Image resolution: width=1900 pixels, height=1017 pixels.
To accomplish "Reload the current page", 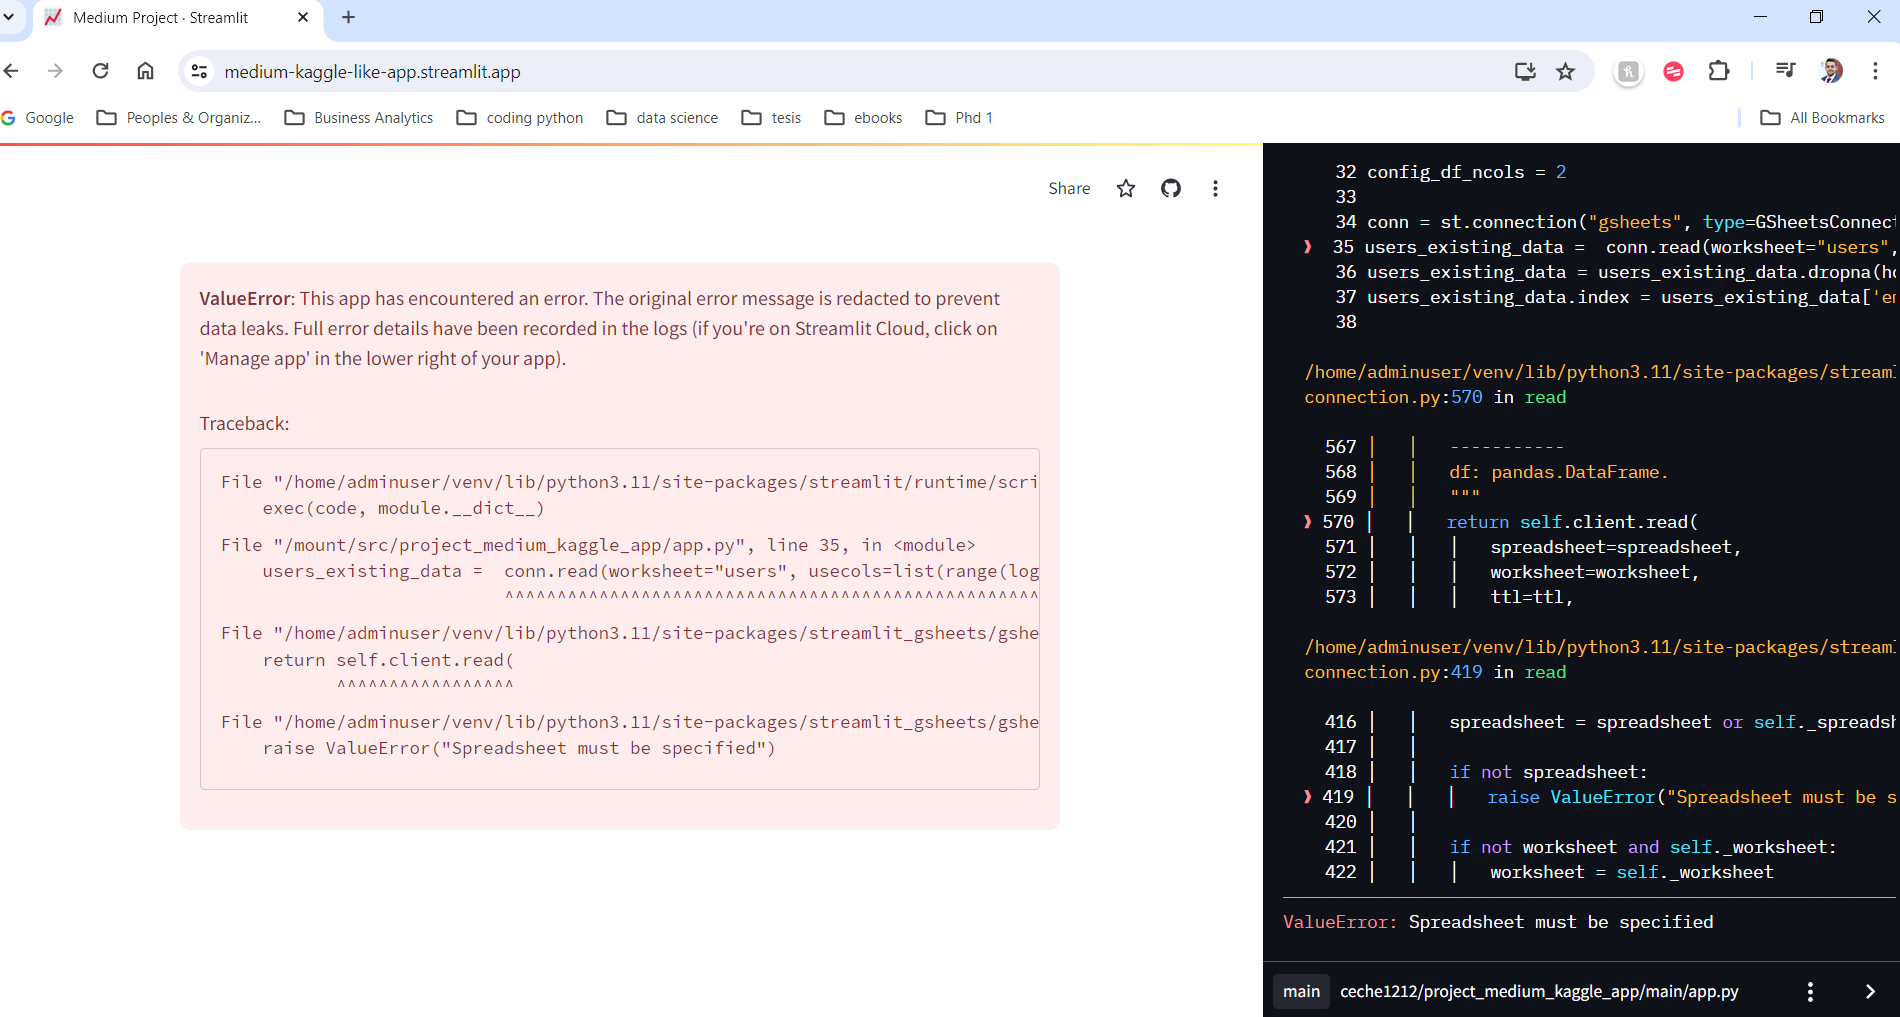I will 100,71.
